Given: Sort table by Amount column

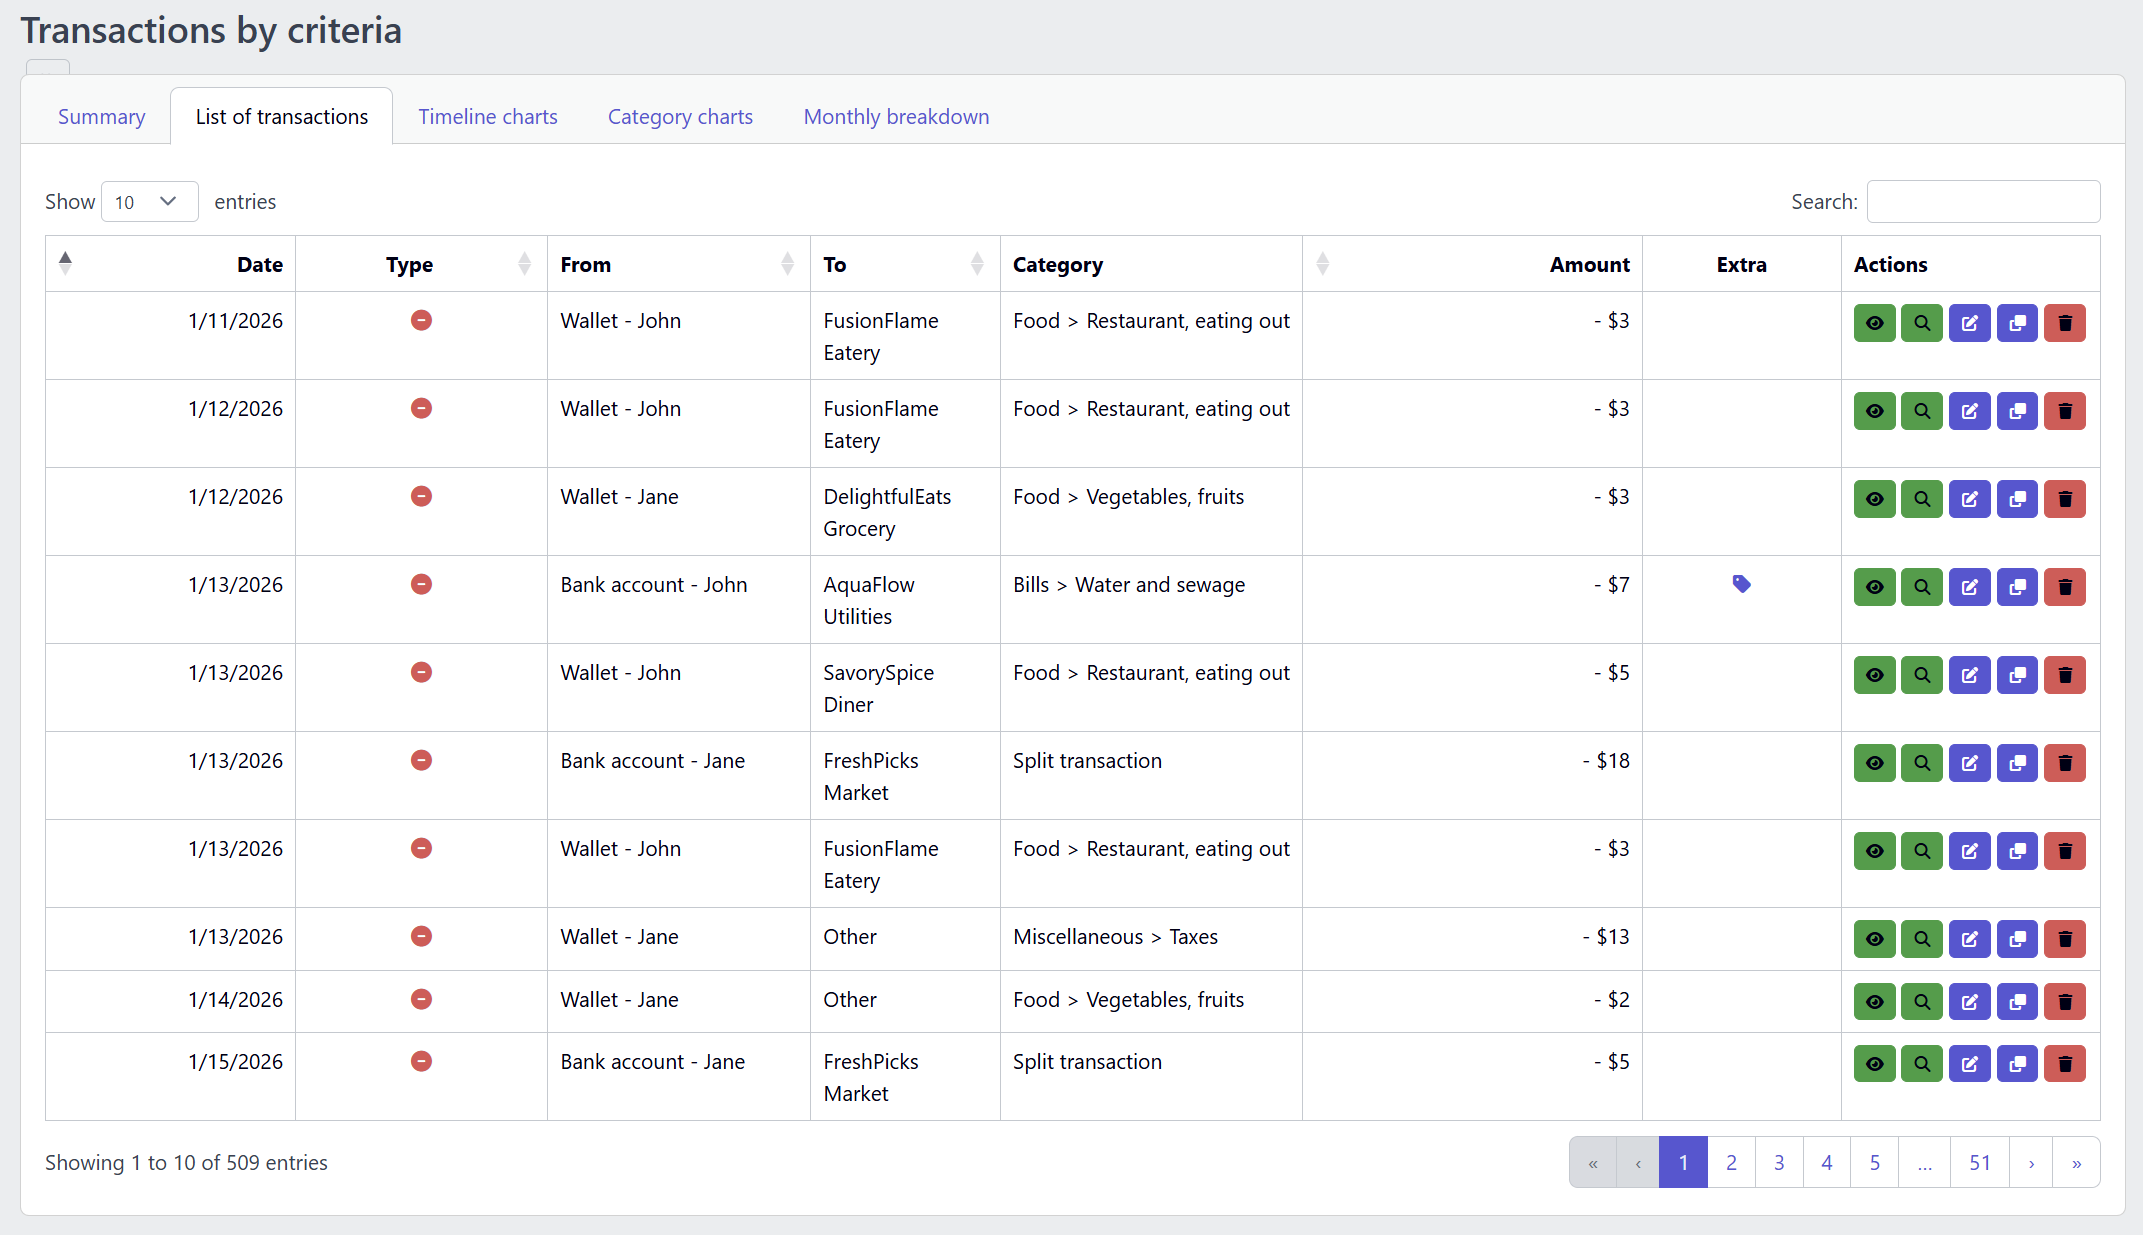Looking at the screenshot, I should pos(1472,264).
